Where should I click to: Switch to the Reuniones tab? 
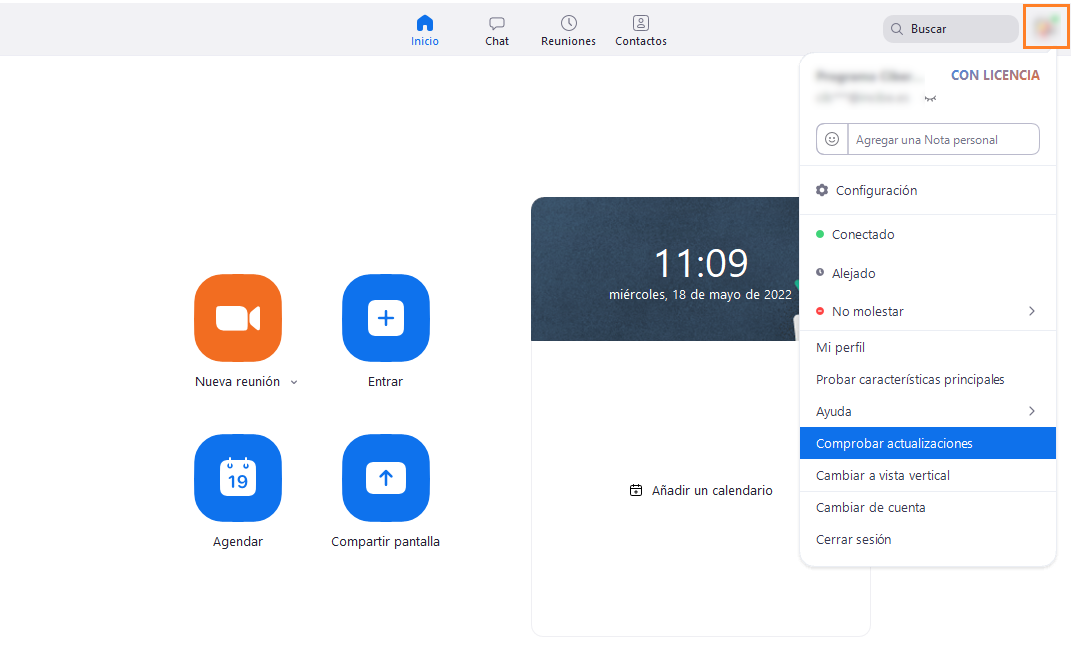coord(568,30)
